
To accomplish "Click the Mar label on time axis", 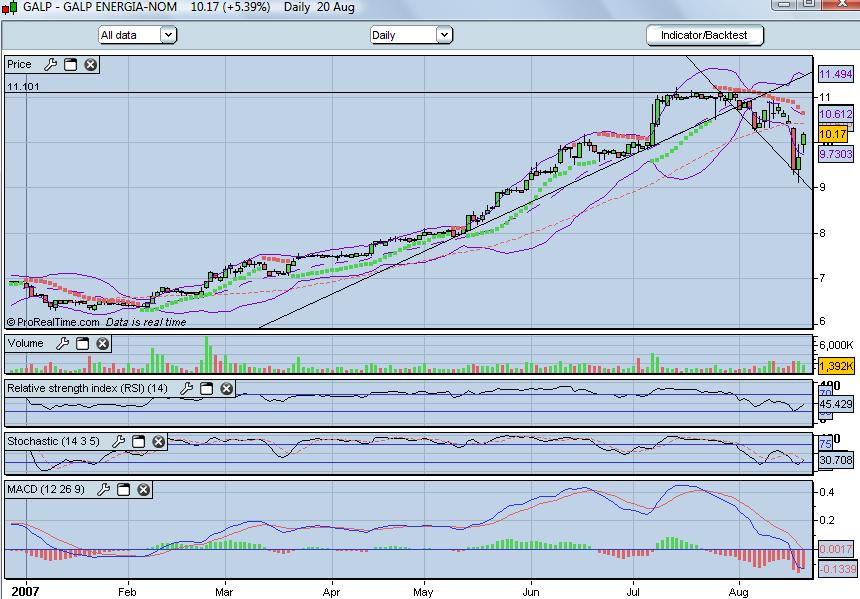I will pos(224,592).
